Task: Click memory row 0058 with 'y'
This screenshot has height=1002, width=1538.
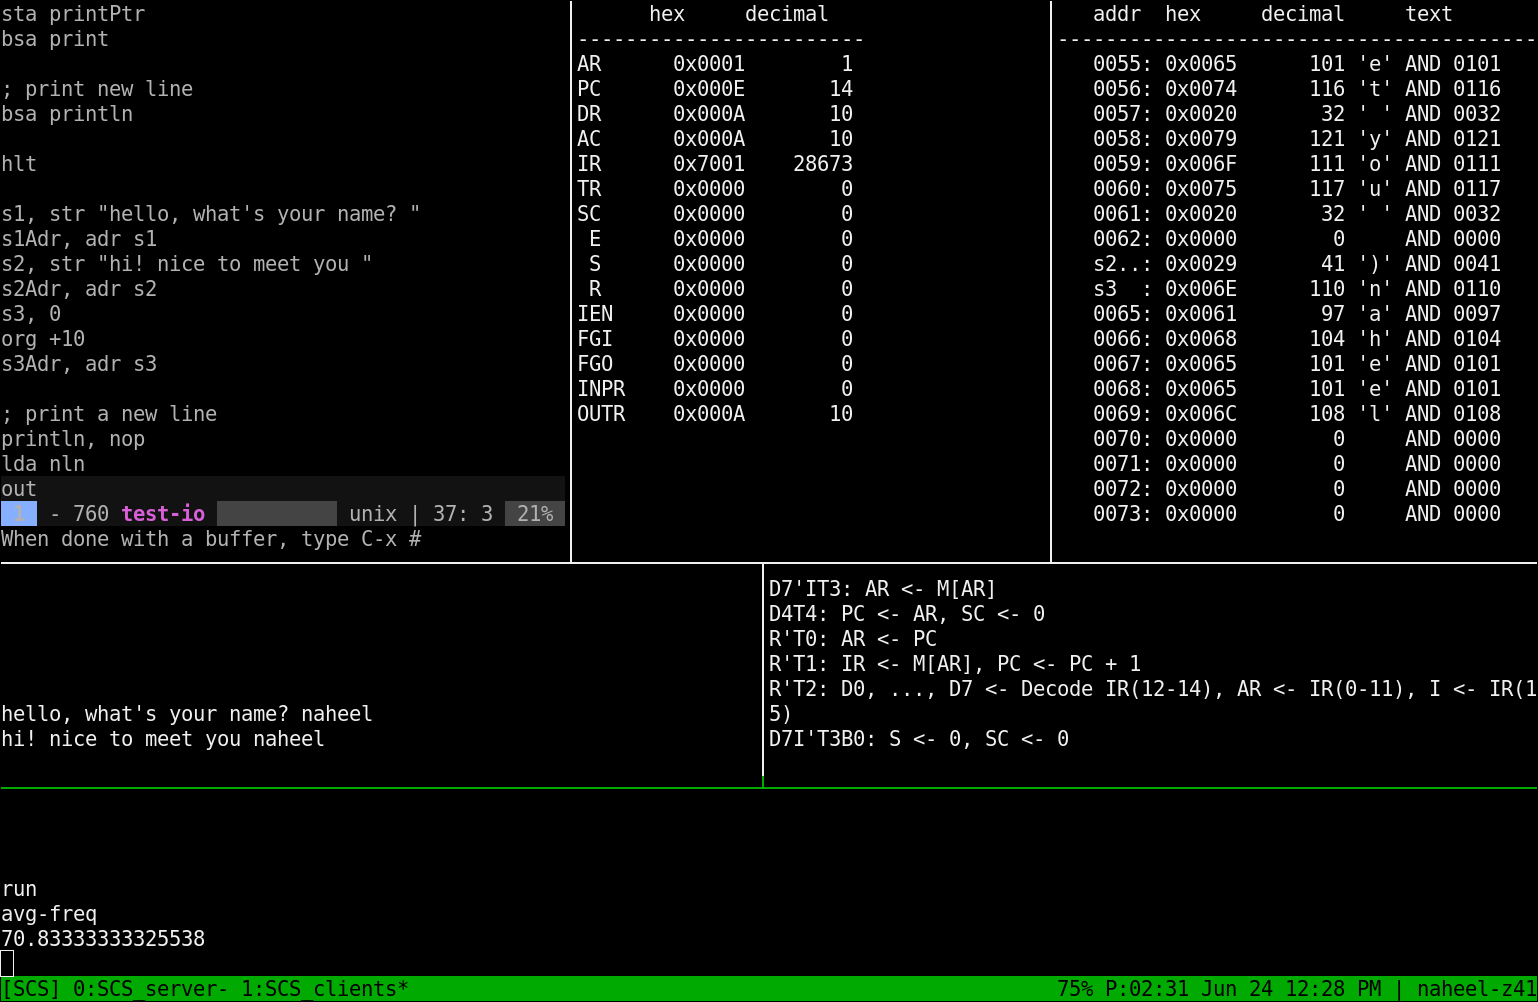Action: point(1297,139)
